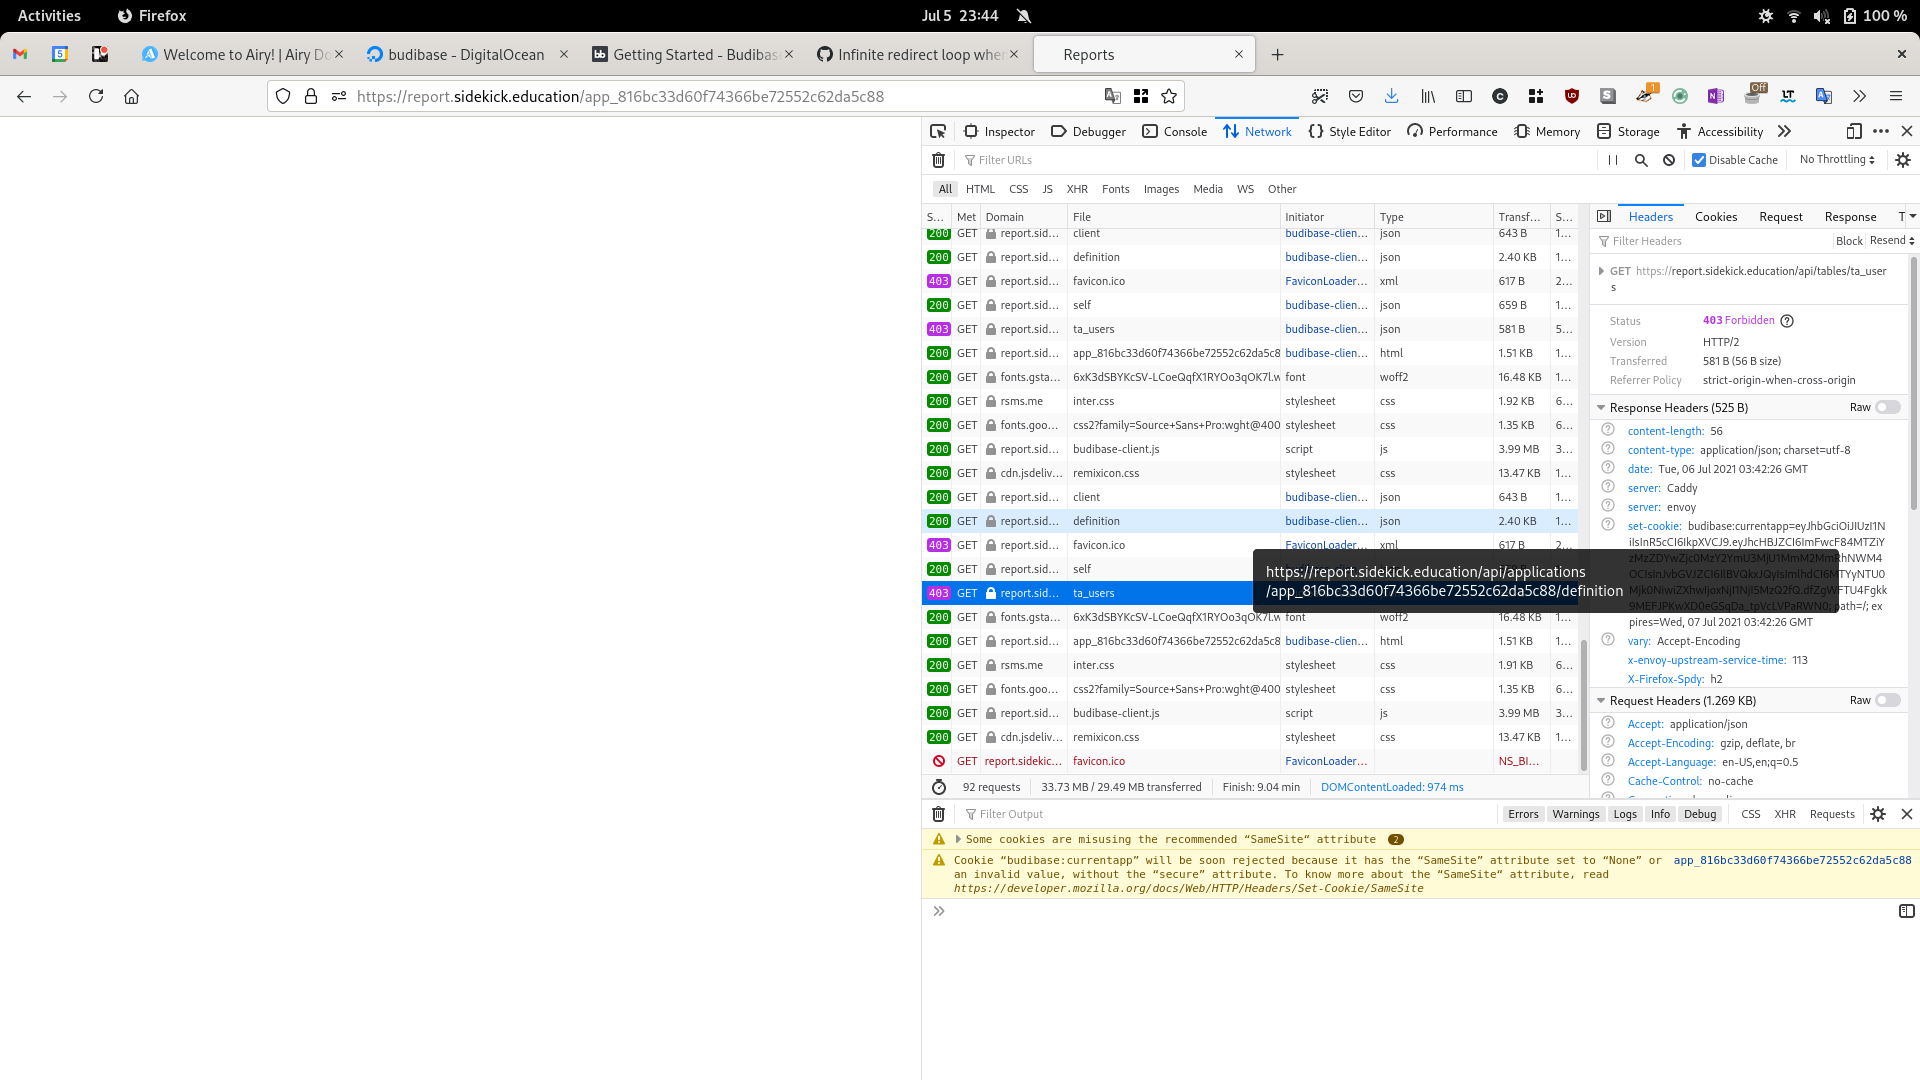Collapse the Response Headers section
The height and width of the screenshot is (1080, 1920).
click(1601, 407)
